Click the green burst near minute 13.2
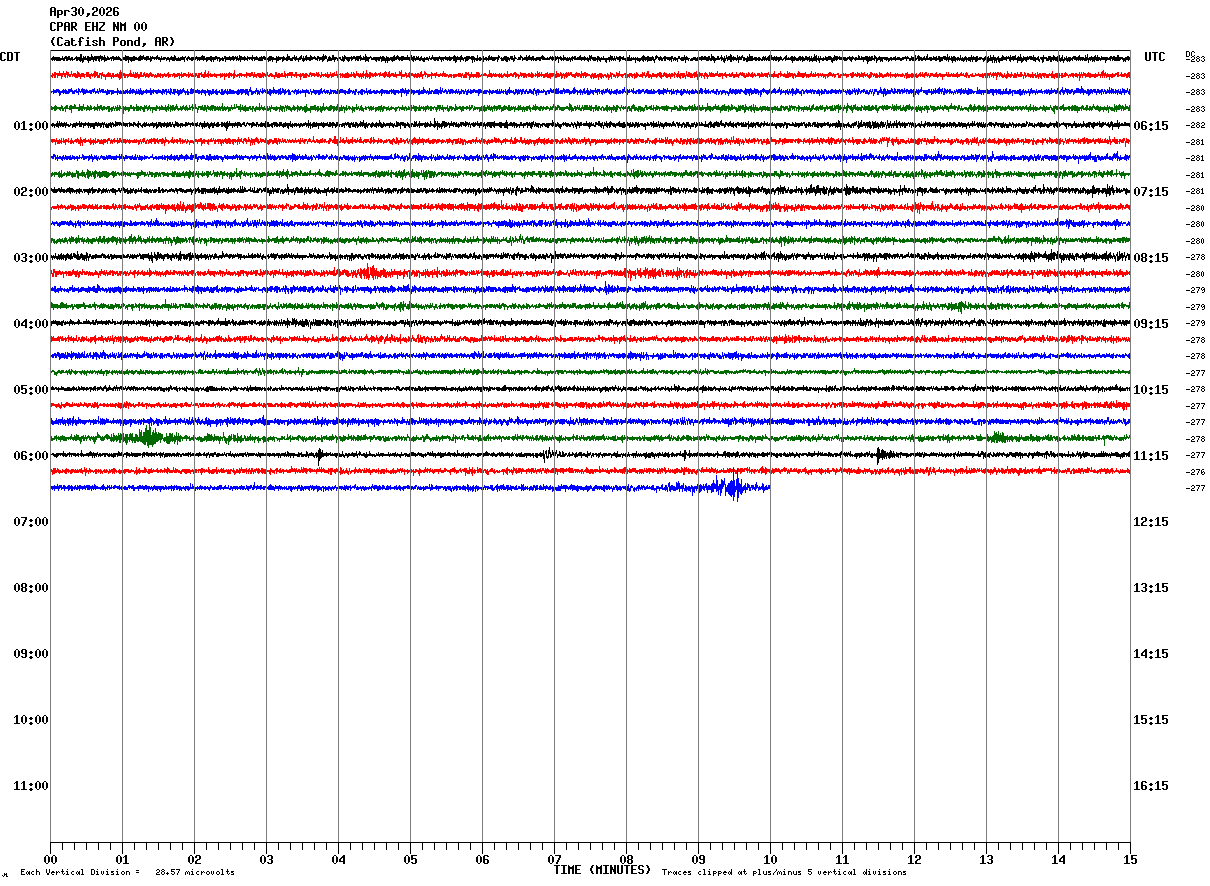Screen dimensions: 1210x886 point(997,438)
